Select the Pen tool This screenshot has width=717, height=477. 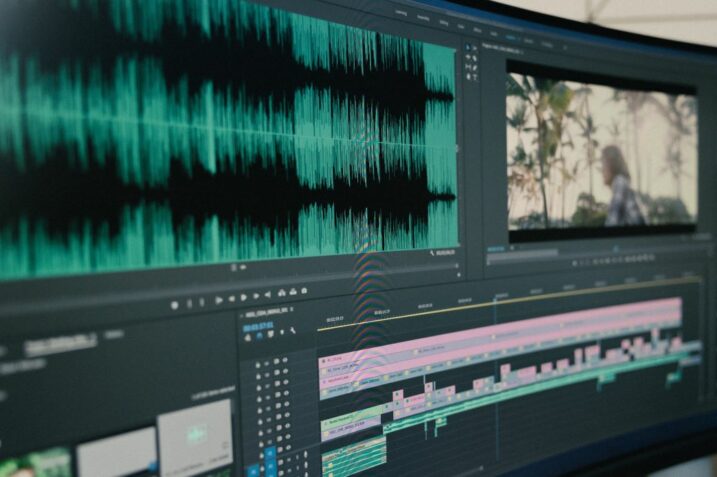[x=475, y=68]
